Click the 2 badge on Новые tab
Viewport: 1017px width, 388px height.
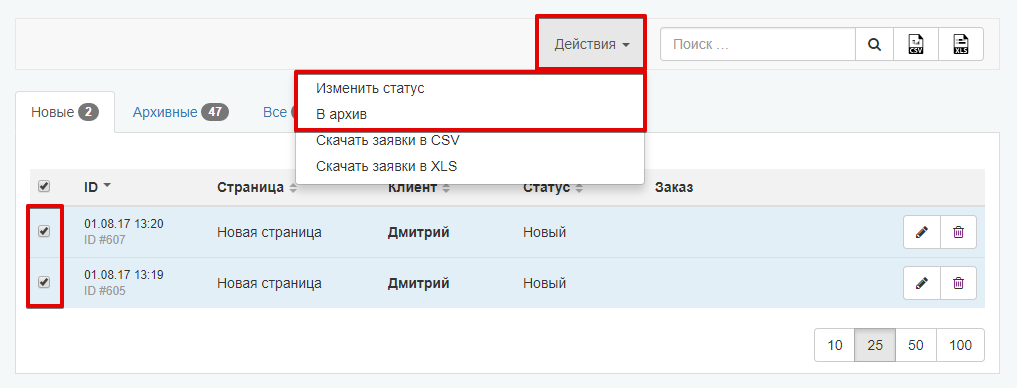coord(88,112)
